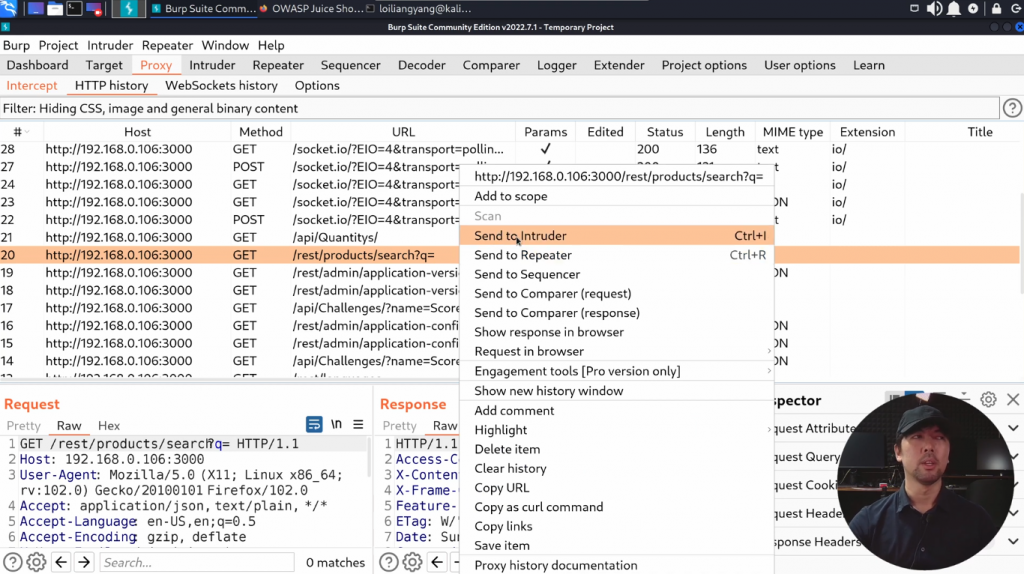The height and width of the screenshot is (574, 1024).
Task: Click the Kali volume speaker icon
Action: pos(934,9)
